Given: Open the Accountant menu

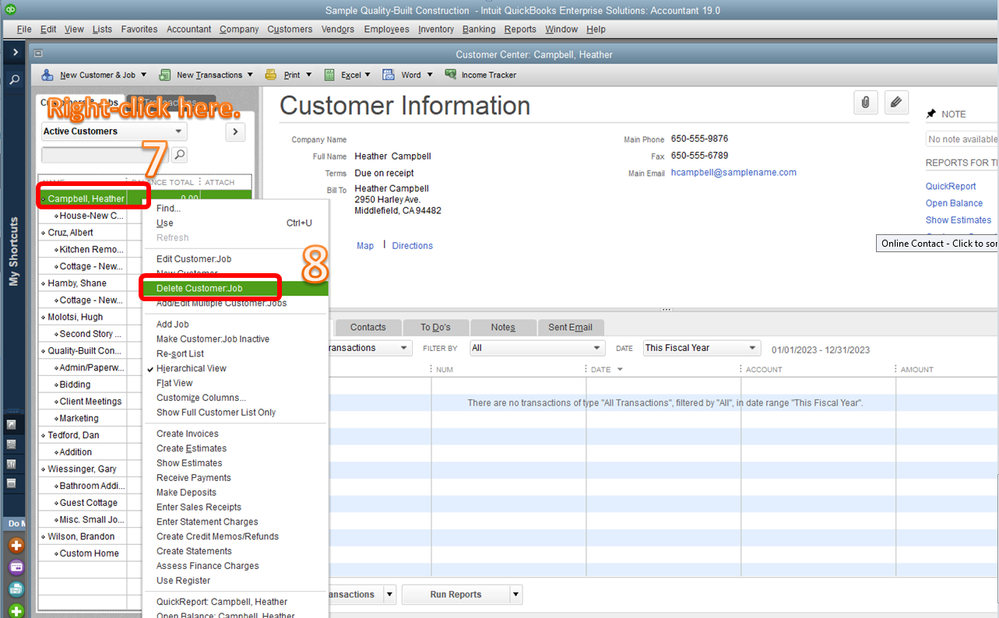Looking at the screenshot, I should click(189, 29).
